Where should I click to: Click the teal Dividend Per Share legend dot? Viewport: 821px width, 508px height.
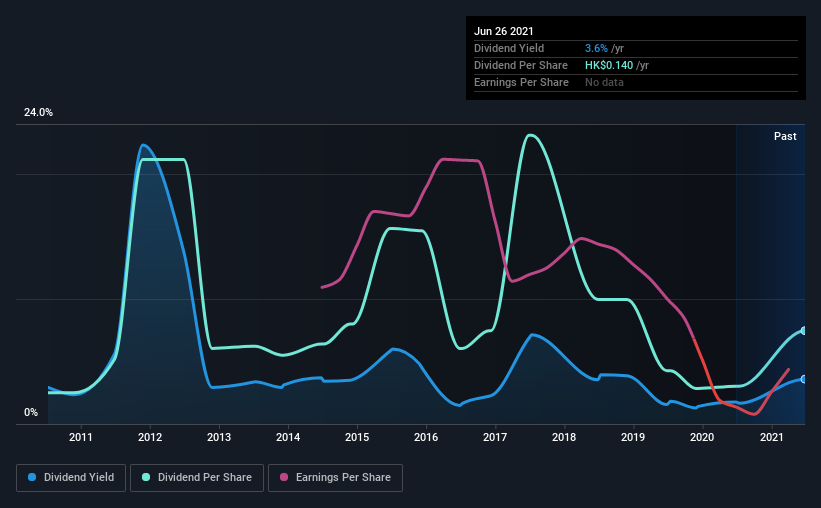click(x=146, y=477)
